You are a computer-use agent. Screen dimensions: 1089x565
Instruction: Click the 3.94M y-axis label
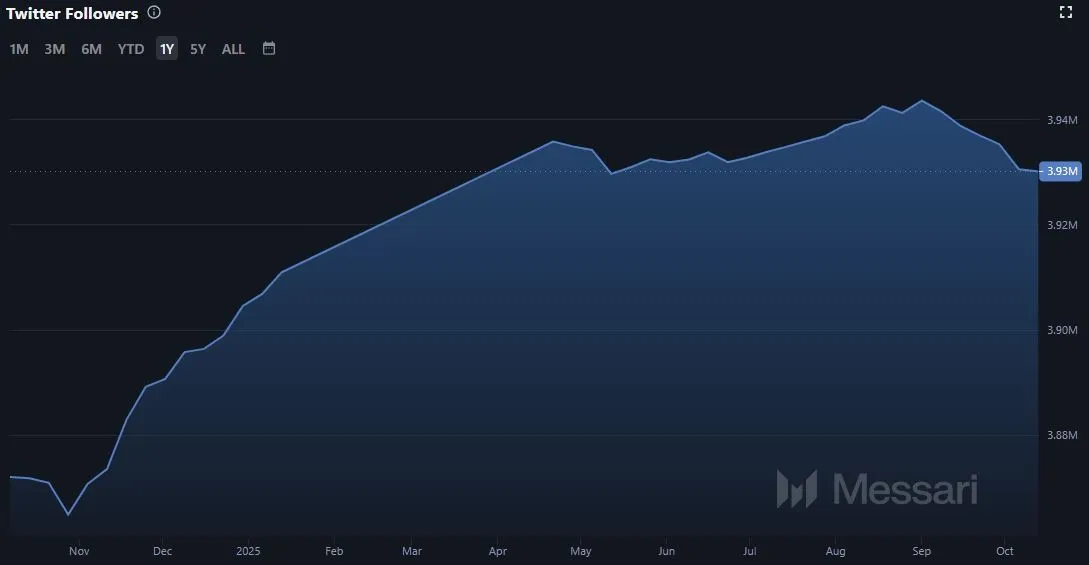[1062, 120]
